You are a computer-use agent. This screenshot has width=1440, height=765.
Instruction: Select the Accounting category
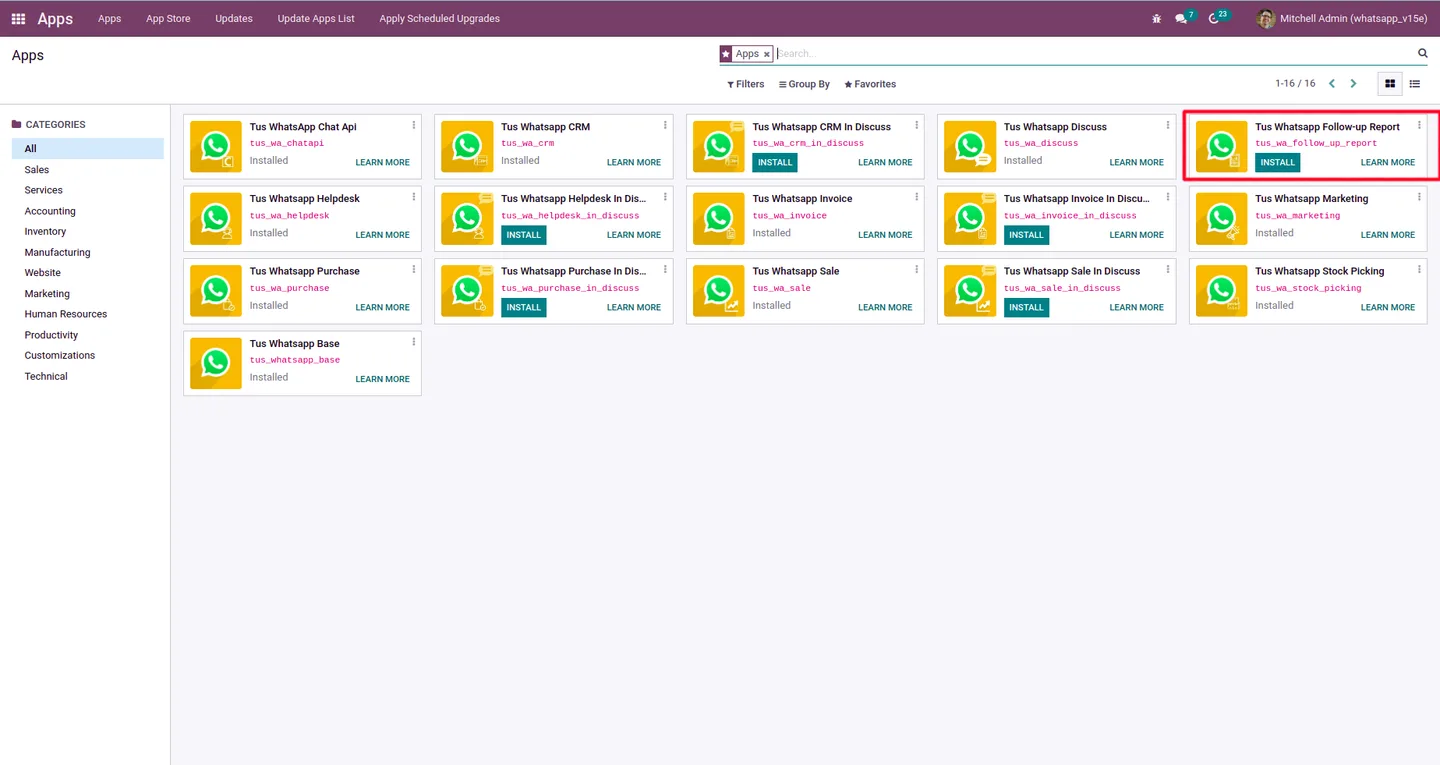tap(88, 211)
